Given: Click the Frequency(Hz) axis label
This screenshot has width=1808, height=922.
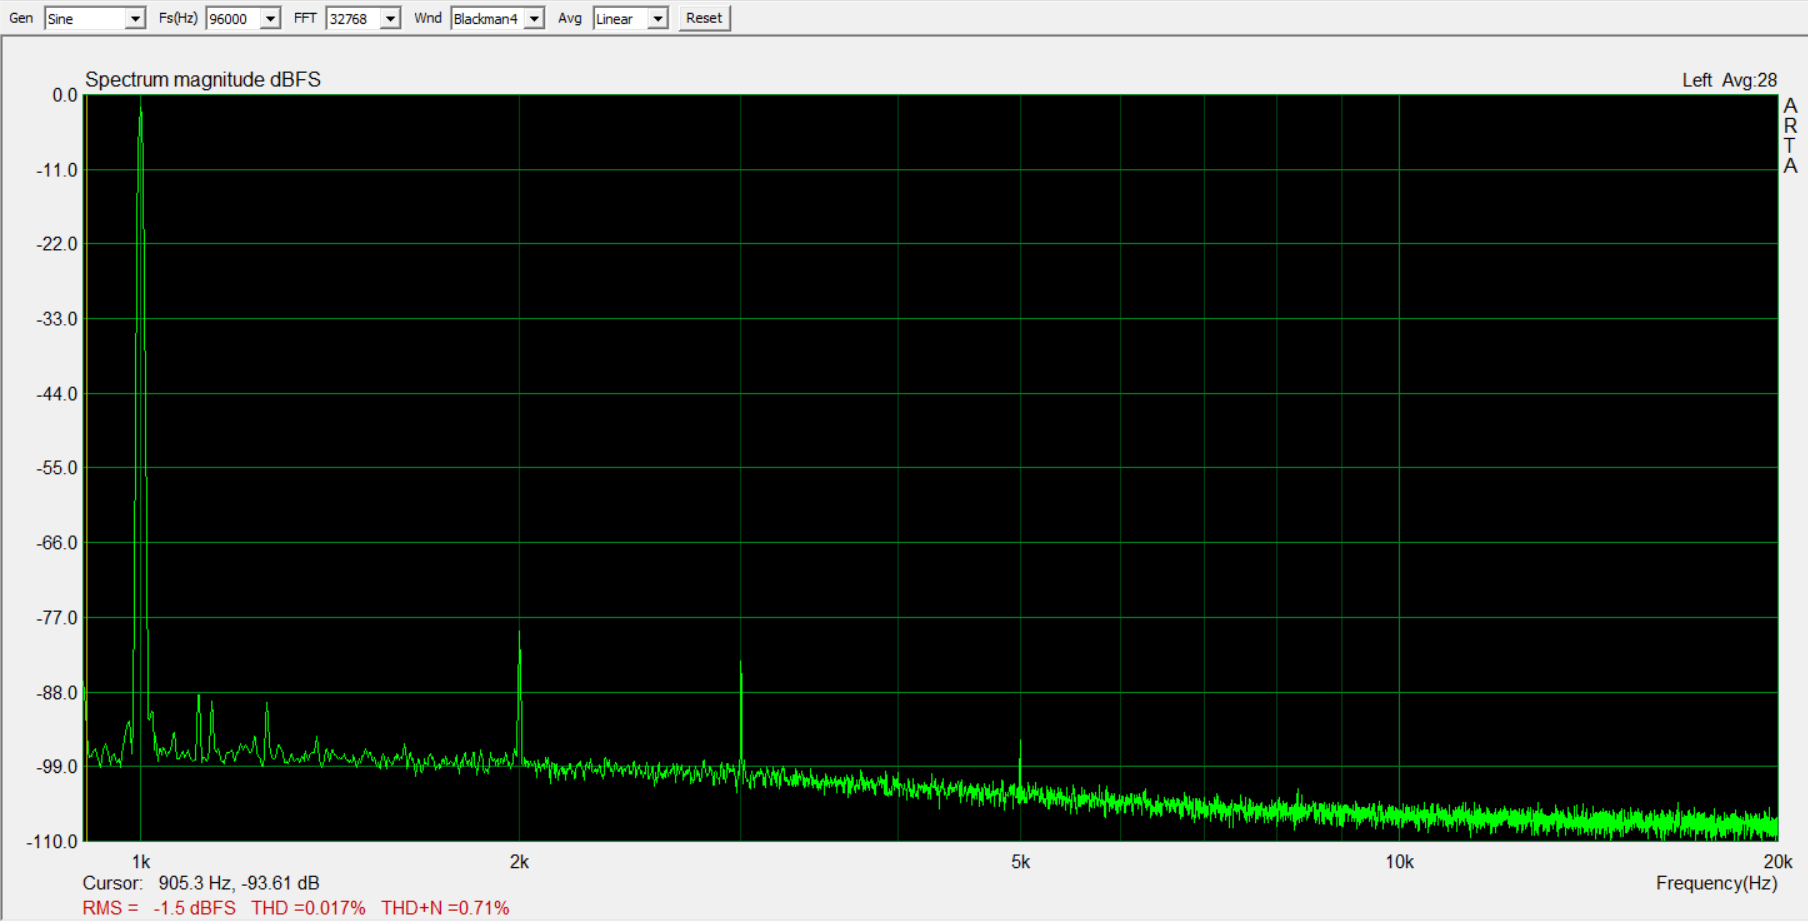Looking at the screenshot, I should tap(1716, 883).
